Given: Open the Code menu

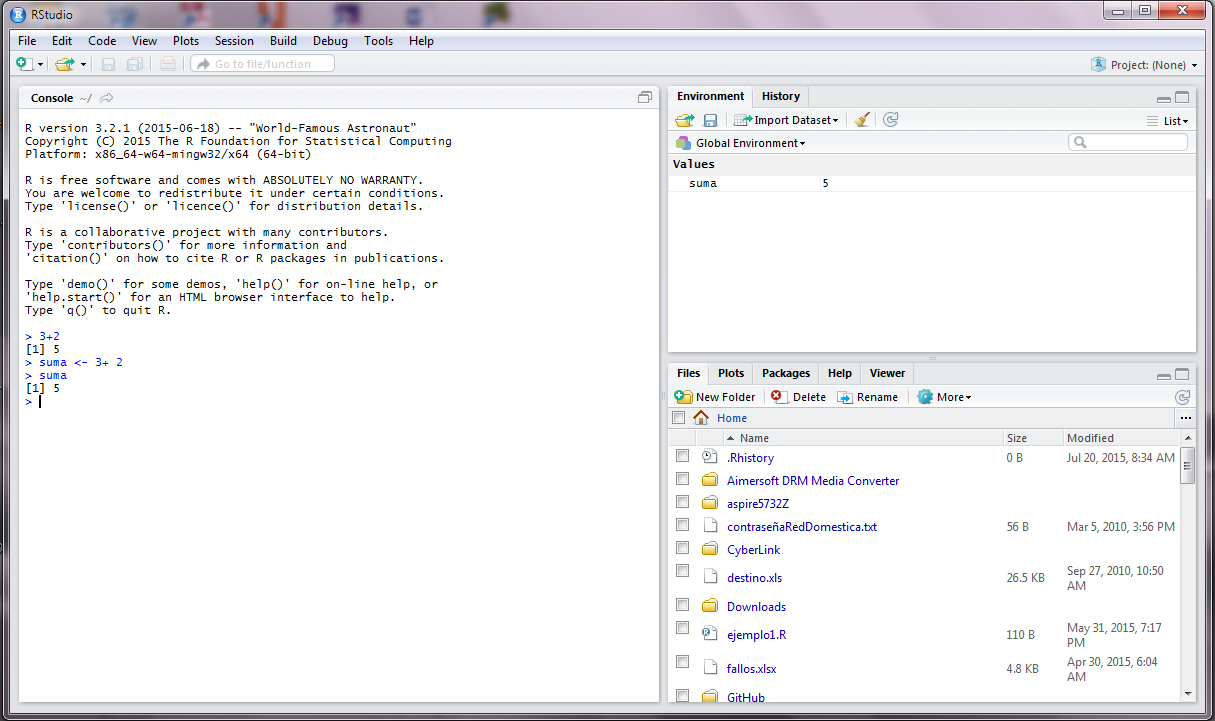Looking at the screenshot, I should [x=102, y=41].
